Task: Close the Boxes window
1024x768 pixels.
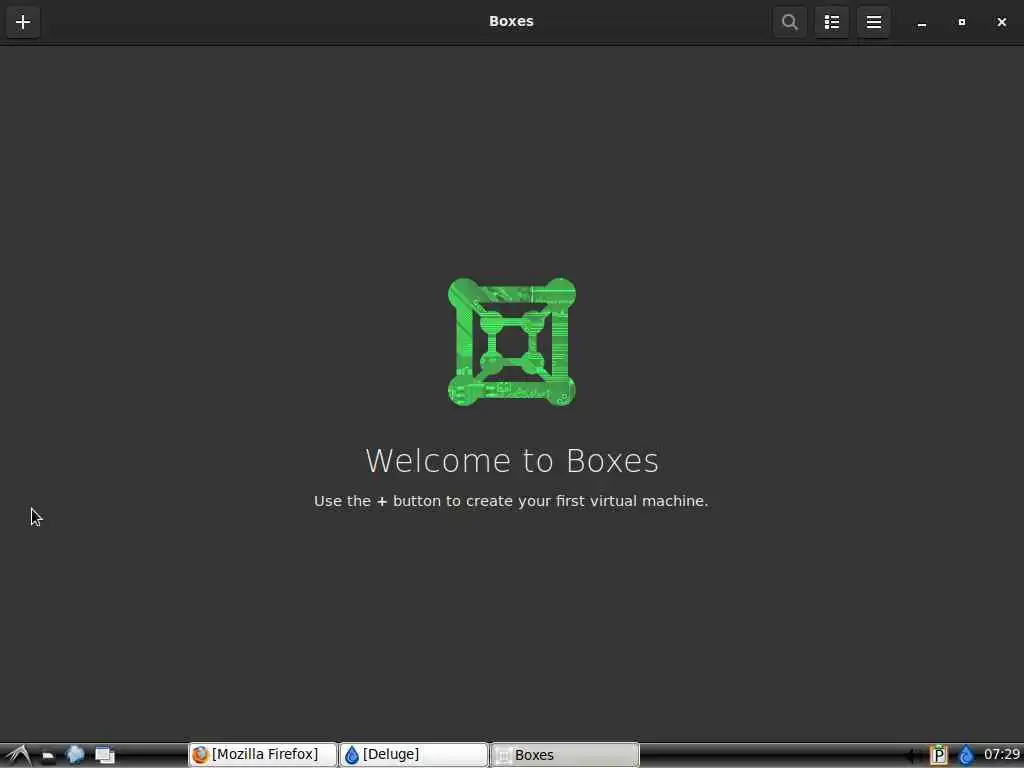Action: pos(1002,22)
